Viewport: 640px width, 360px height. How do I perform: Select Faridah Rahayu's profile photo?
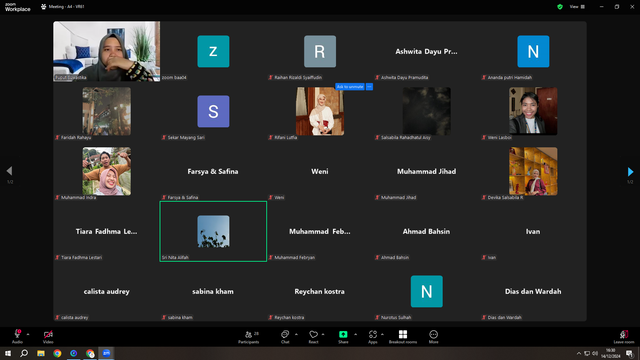coord(107,111)
